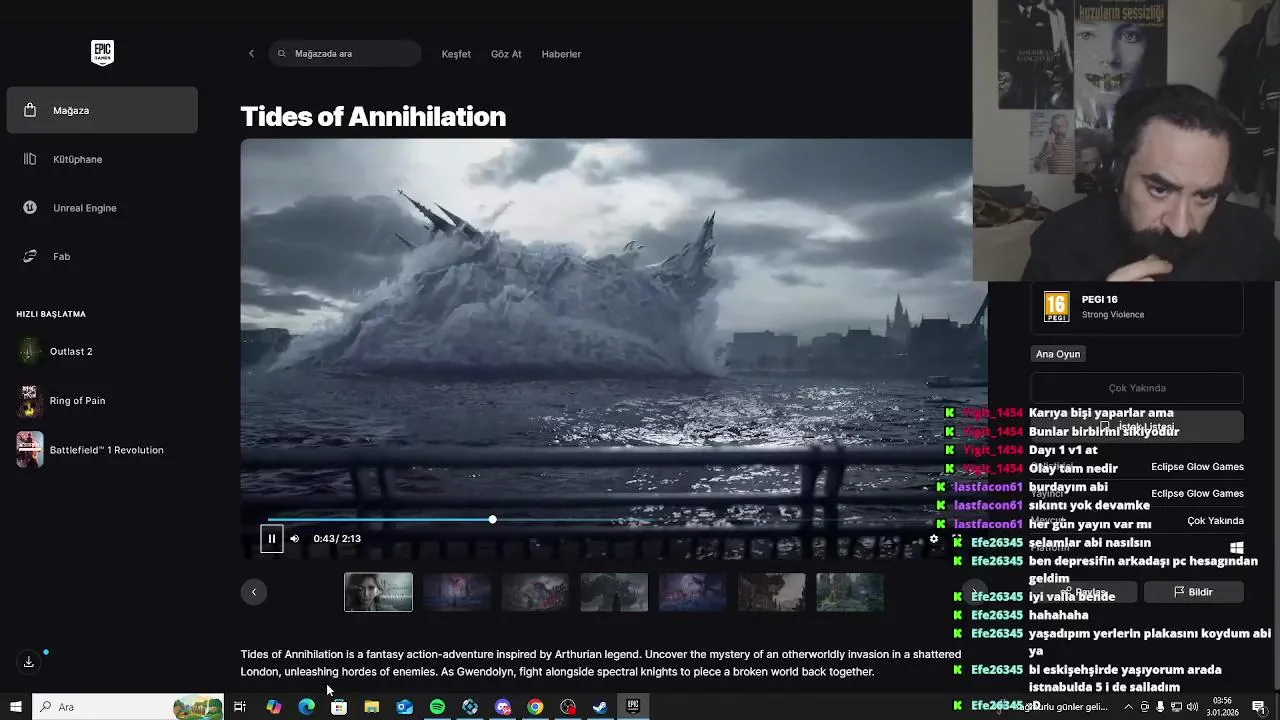Screen dimensions: 1280x720
Task: Open File Explorer from taskbar
Action: [372, 707]
